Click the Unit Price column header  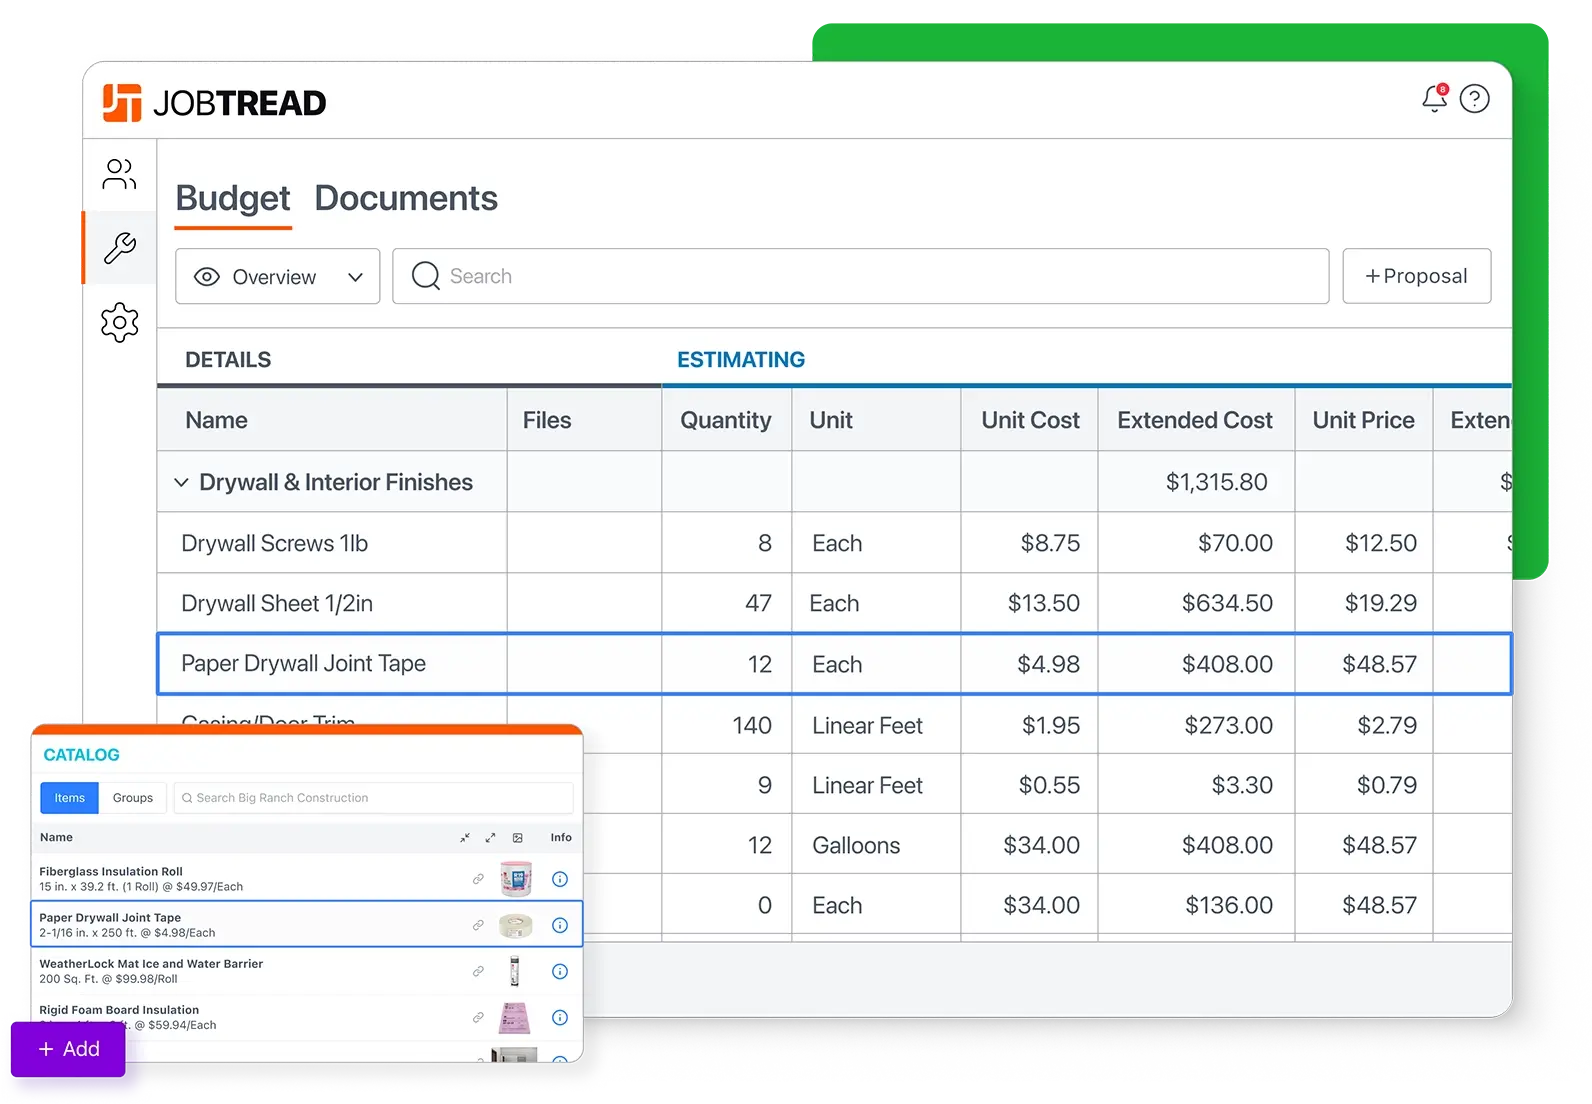pos(1364,420)
